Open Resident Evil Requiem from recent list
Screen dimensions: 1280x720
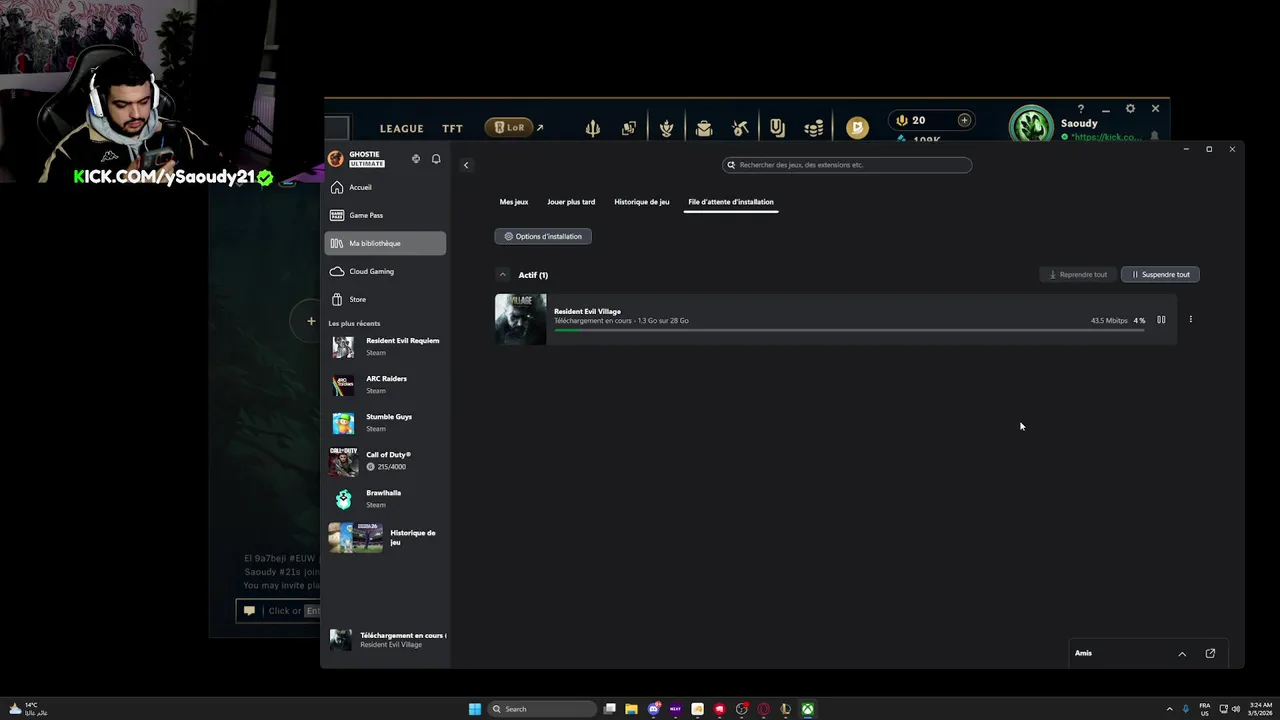pos(385,347)
